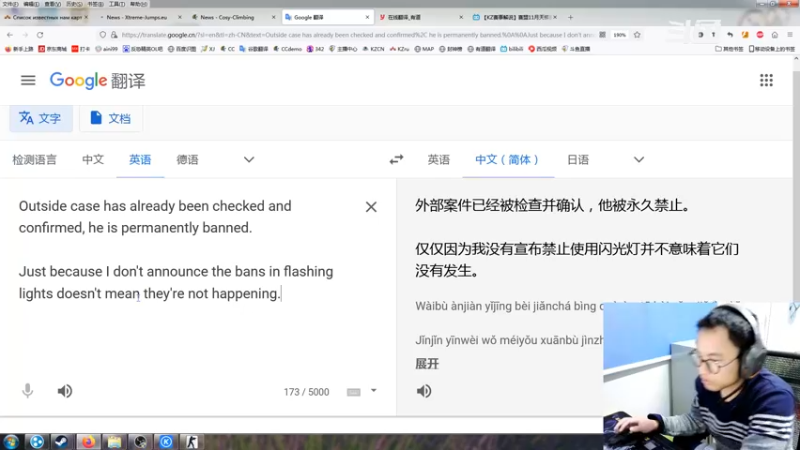
Task: Choose 中文 as source language
Action: (x=93, y=160)
